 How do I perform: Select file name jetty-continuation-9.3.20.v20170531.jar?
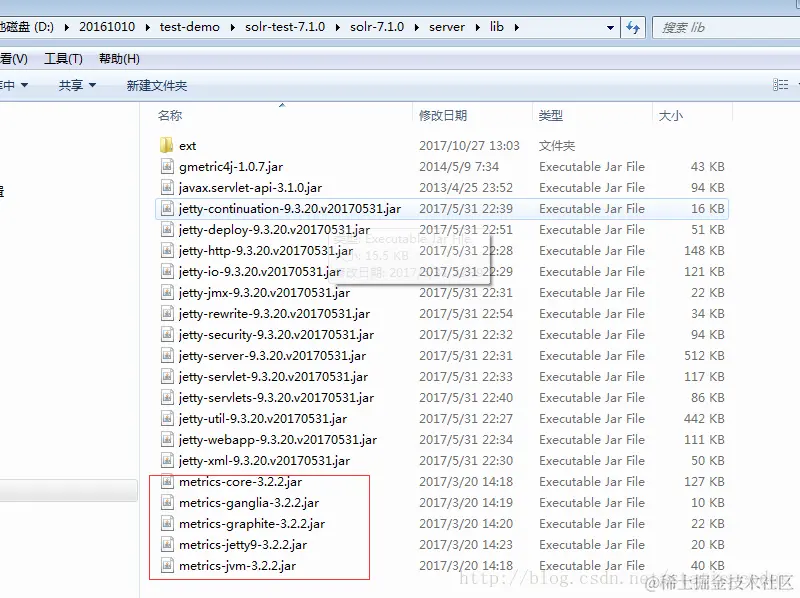click(x=290, y=209)
